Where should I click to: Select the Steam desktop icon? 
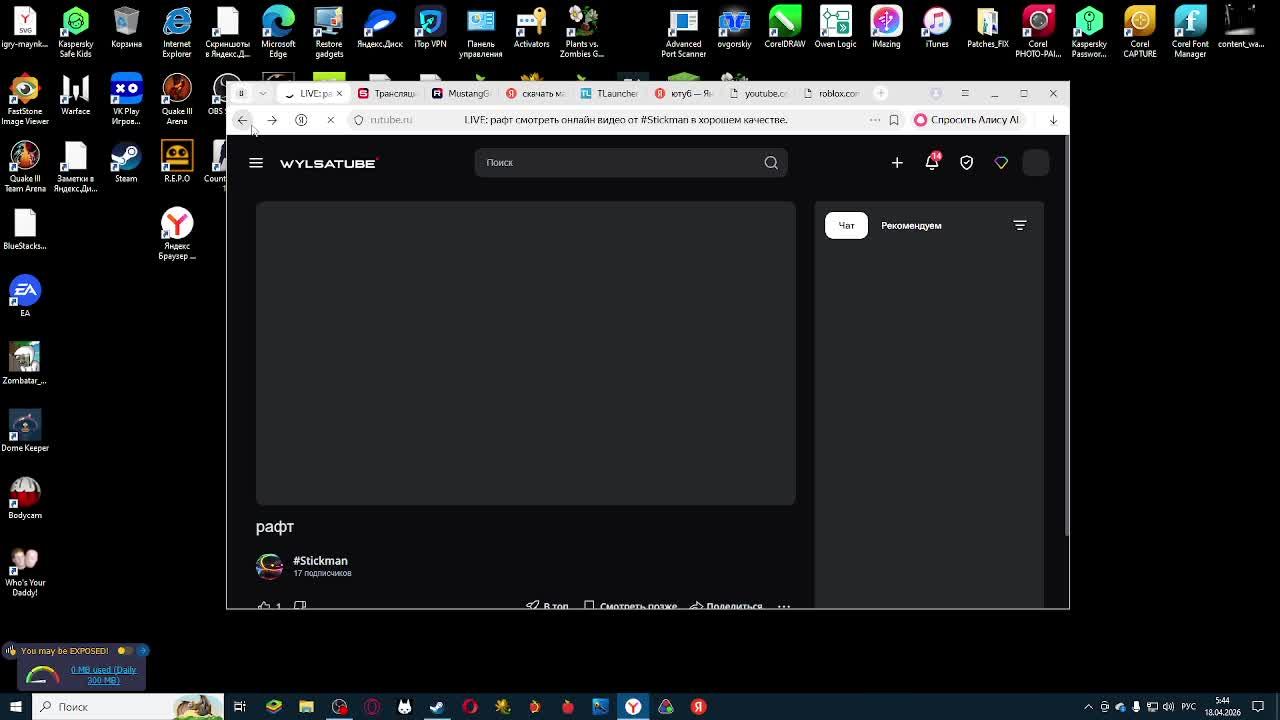[x=126, y=163]
